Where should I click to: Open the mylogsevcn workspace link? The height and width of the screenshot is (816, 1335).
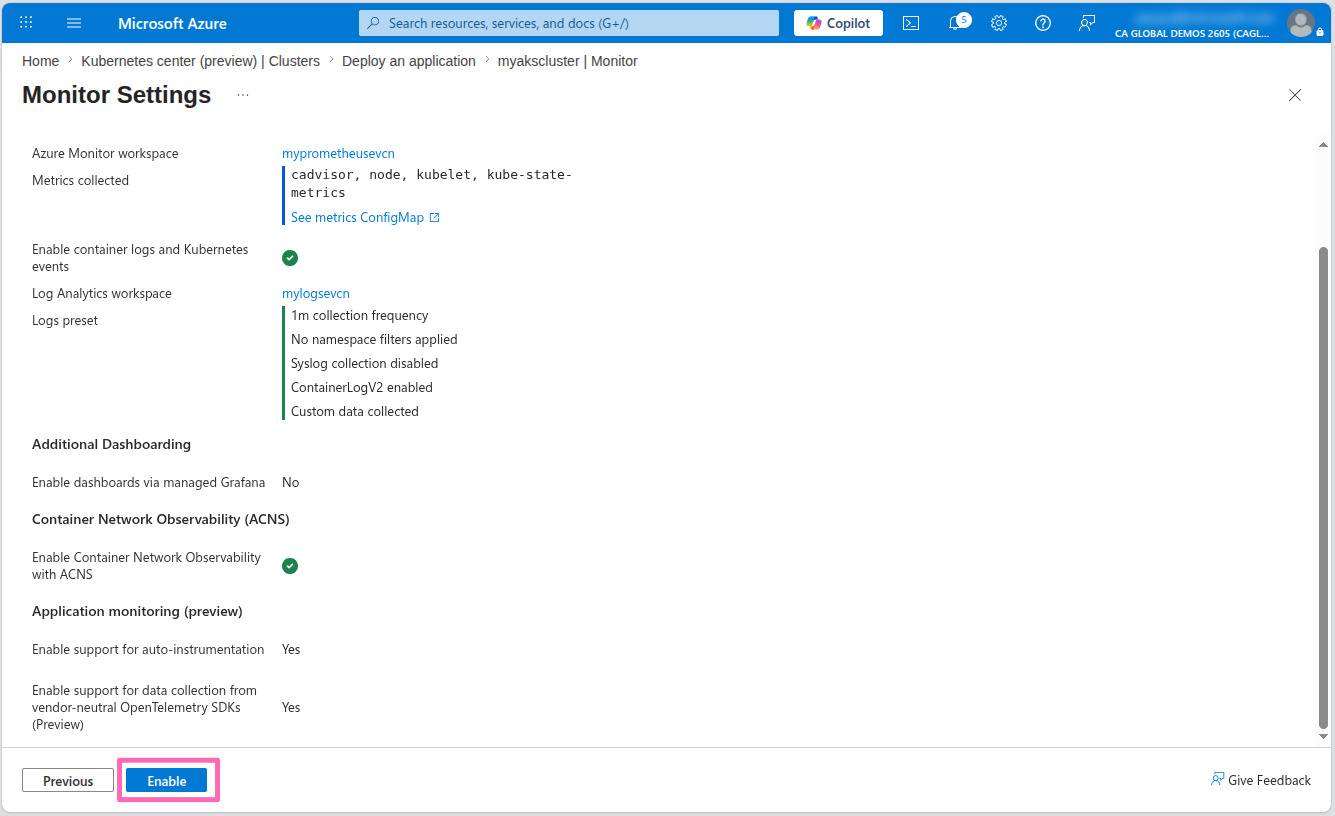(316, 294)
